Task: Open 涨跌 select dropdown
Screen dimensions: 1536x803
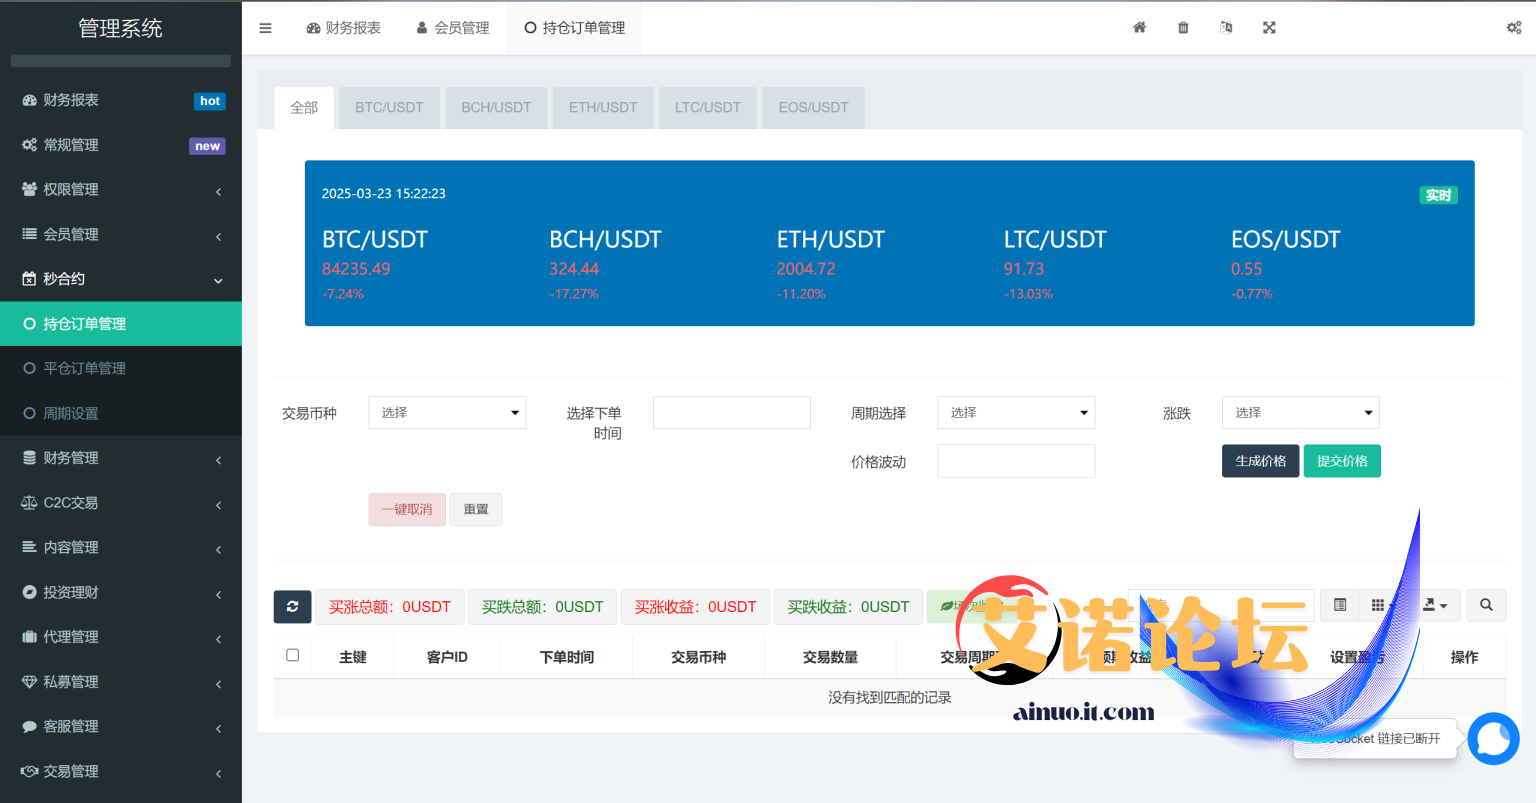Action: (x=1300, y=413)
